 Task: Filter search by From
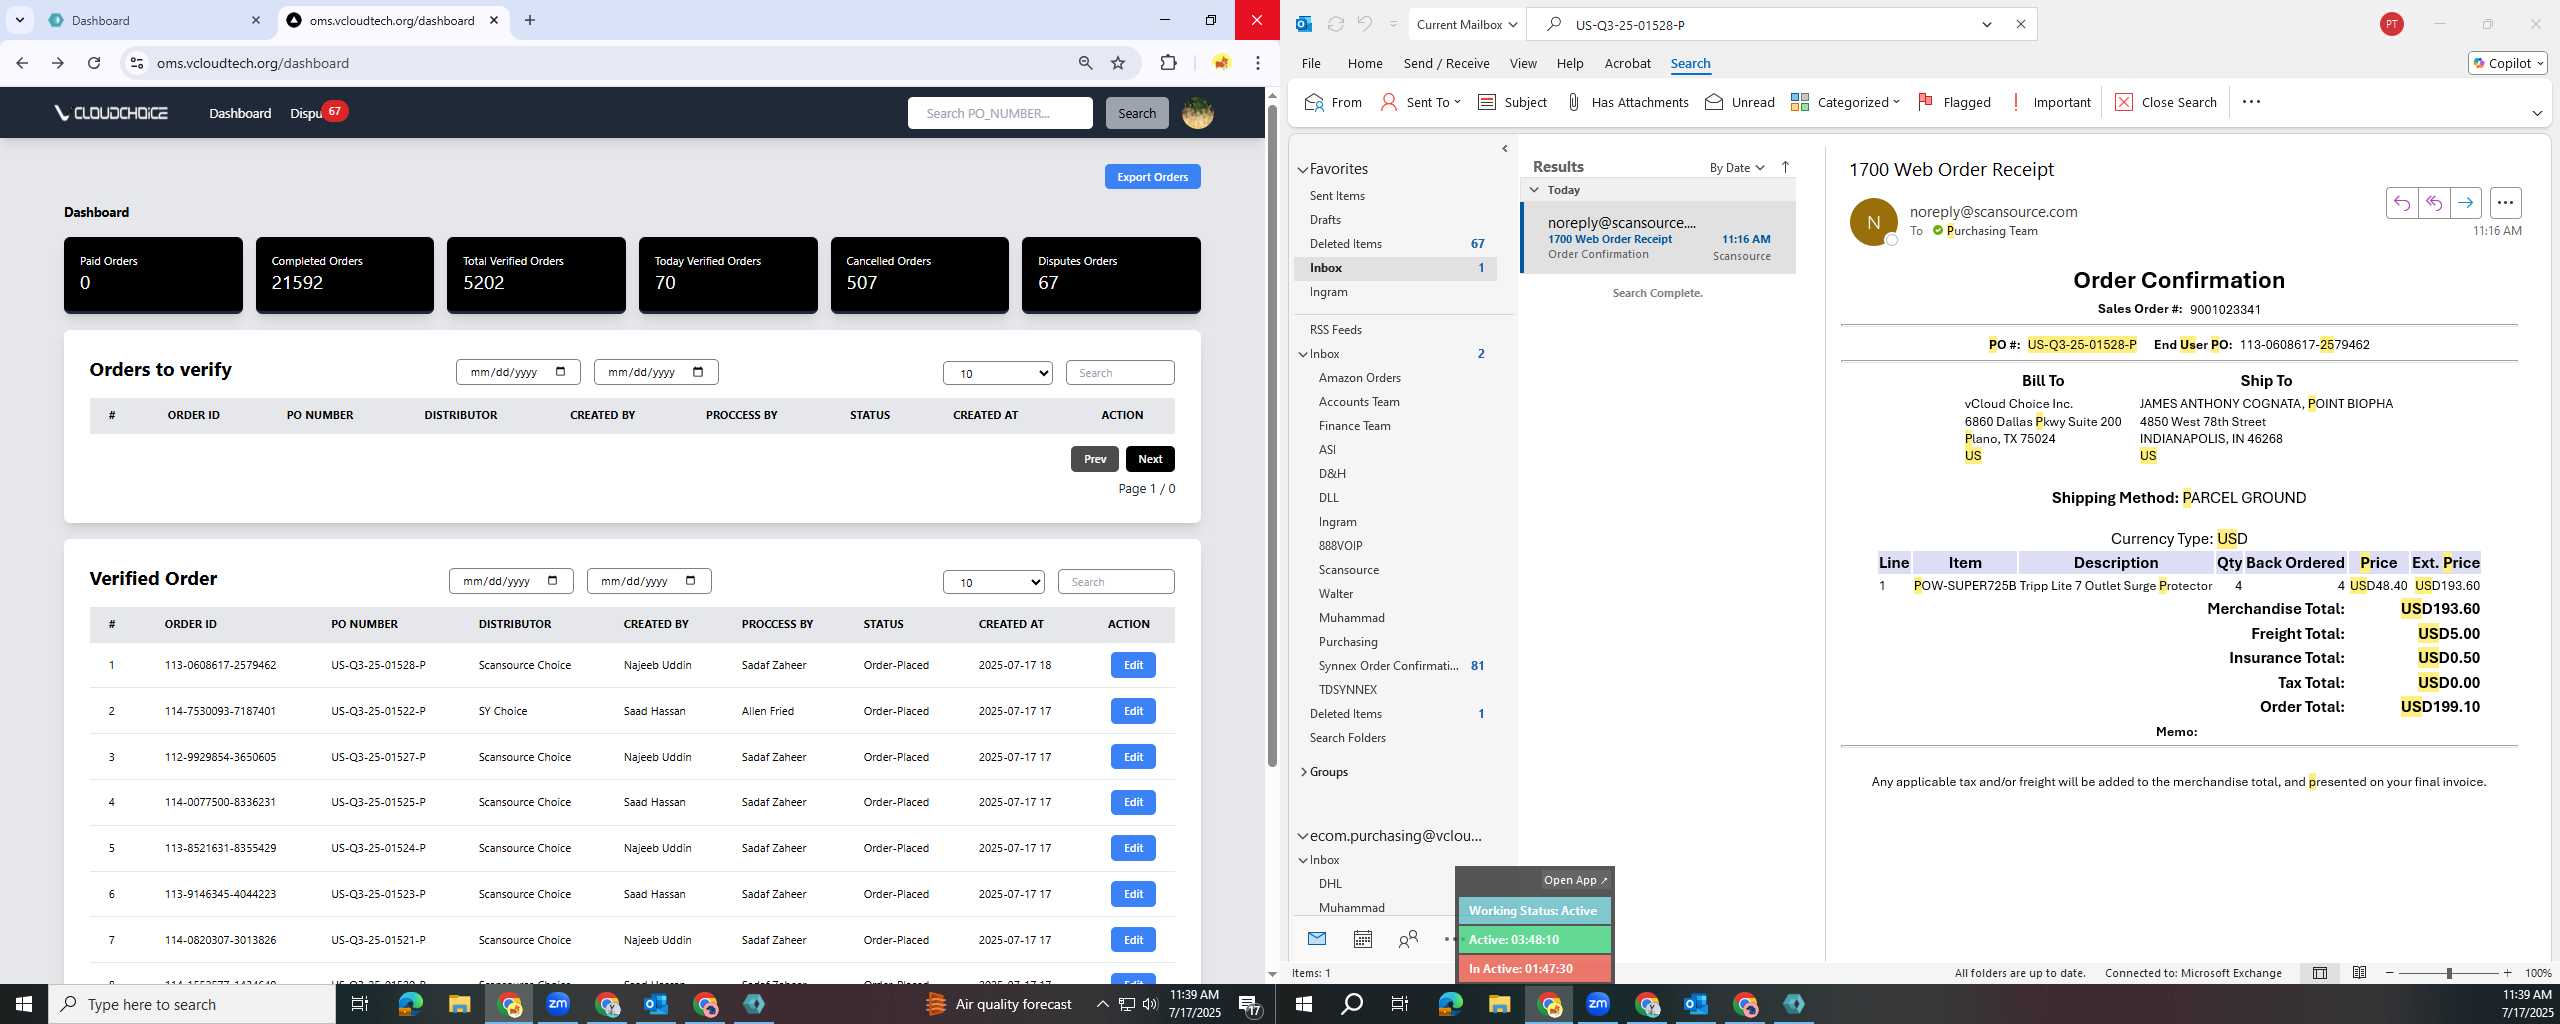tap(1333, 102)
